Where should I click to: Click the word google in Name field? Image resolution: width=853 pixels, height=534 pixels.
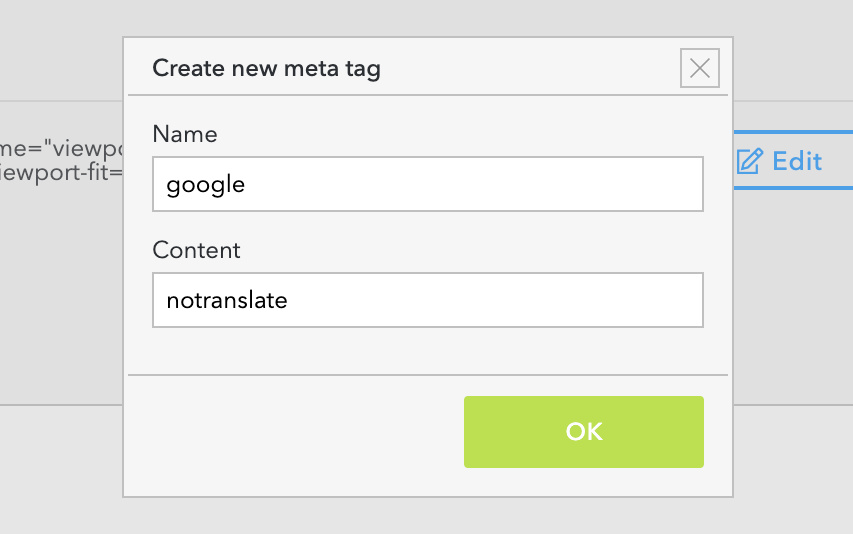206,185
